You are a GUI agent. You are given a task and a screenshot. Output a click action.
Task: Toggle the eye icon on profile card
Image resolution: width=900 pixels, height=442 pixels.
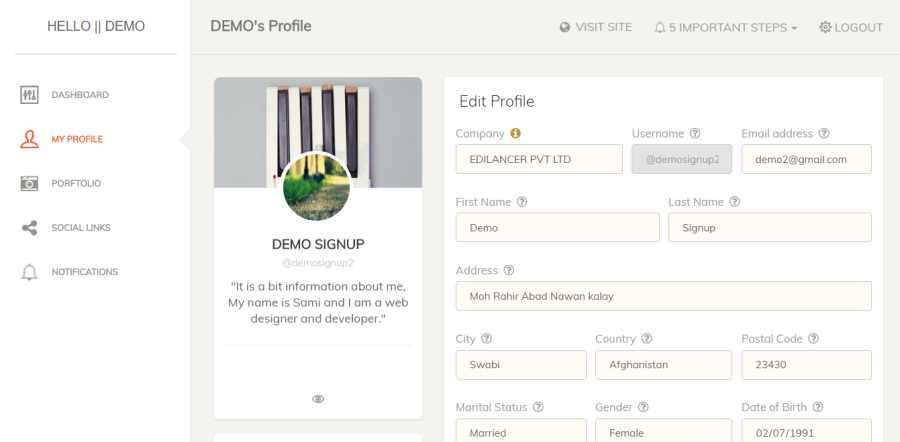[x=318, y=399]
